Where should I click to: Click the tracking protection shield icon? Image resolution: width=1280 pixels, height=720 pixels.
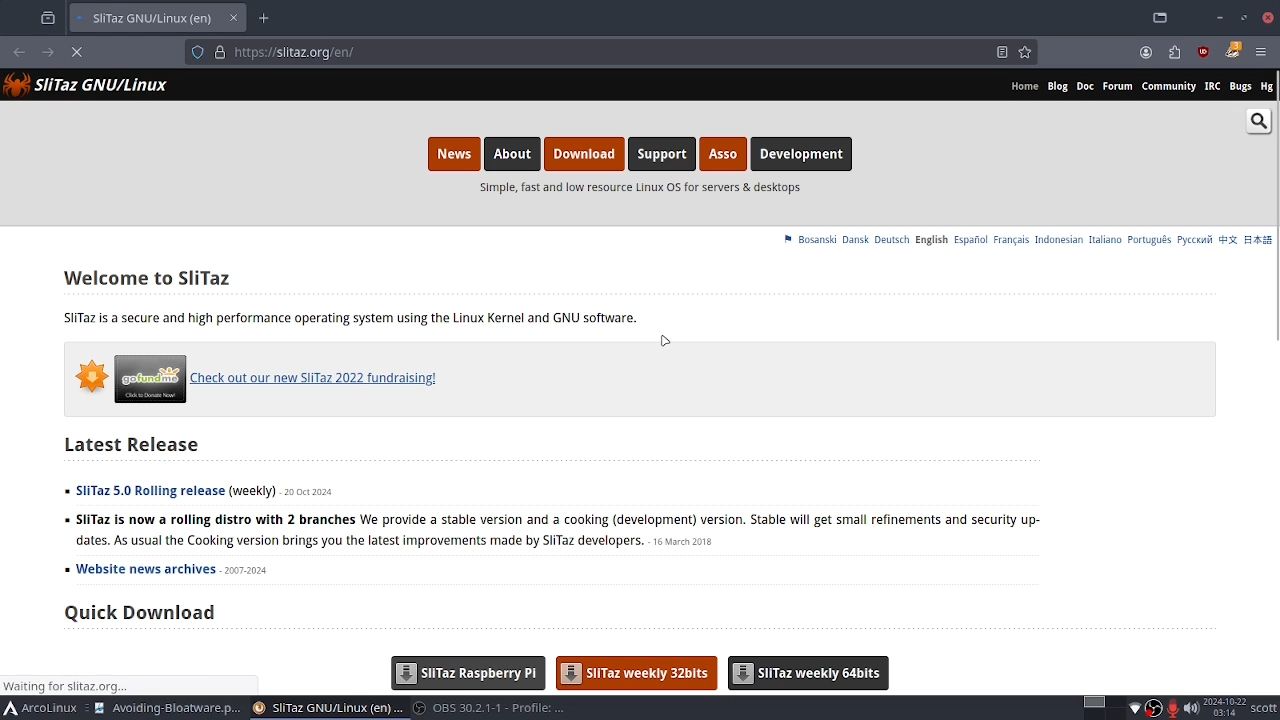198,52
